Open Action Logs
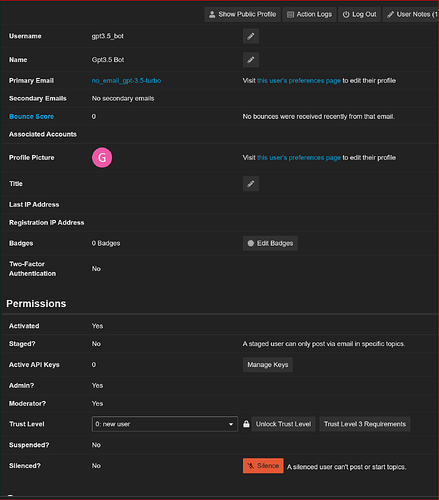This screenshot has height=500, width=439. pyautogui.click(x=309, y=14)
